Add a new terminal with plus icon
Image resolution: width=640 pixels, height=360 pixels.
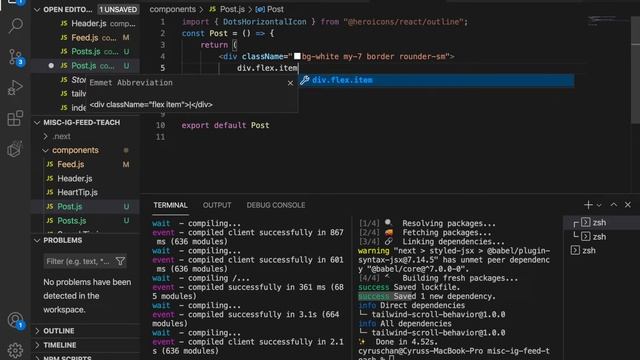[588, 205]
